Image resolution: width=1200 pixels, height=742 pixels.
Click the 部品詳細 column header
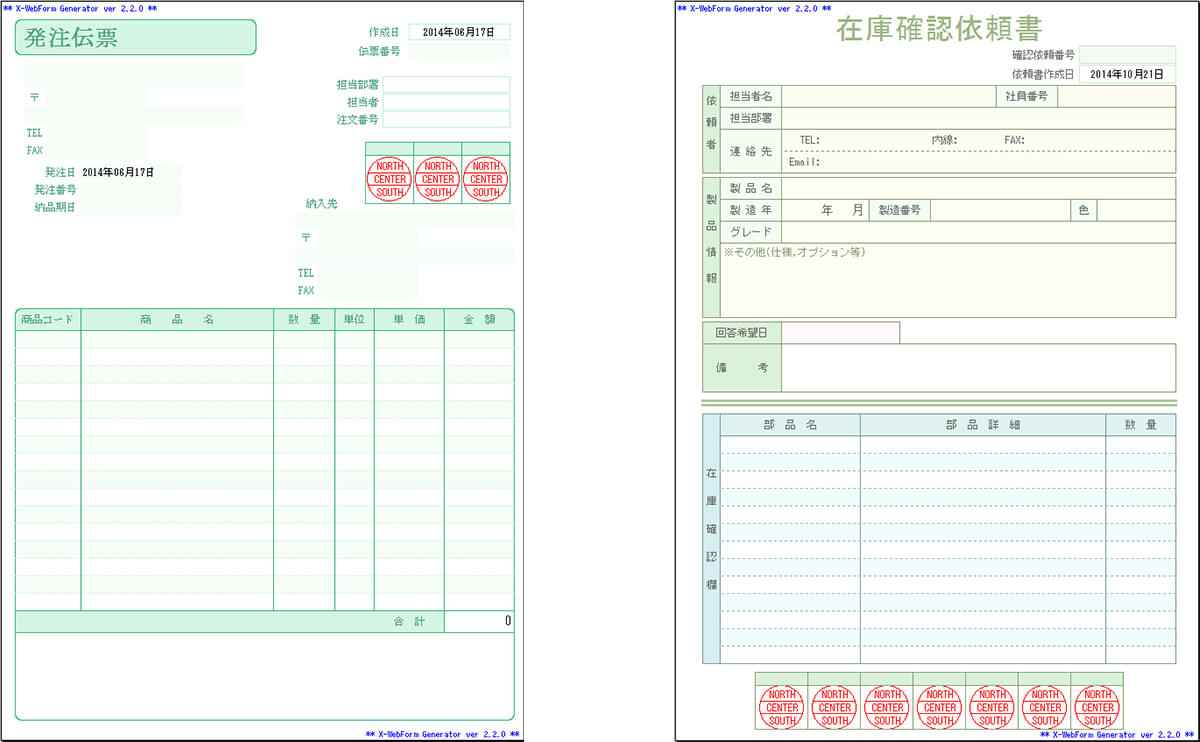point(983,425)
